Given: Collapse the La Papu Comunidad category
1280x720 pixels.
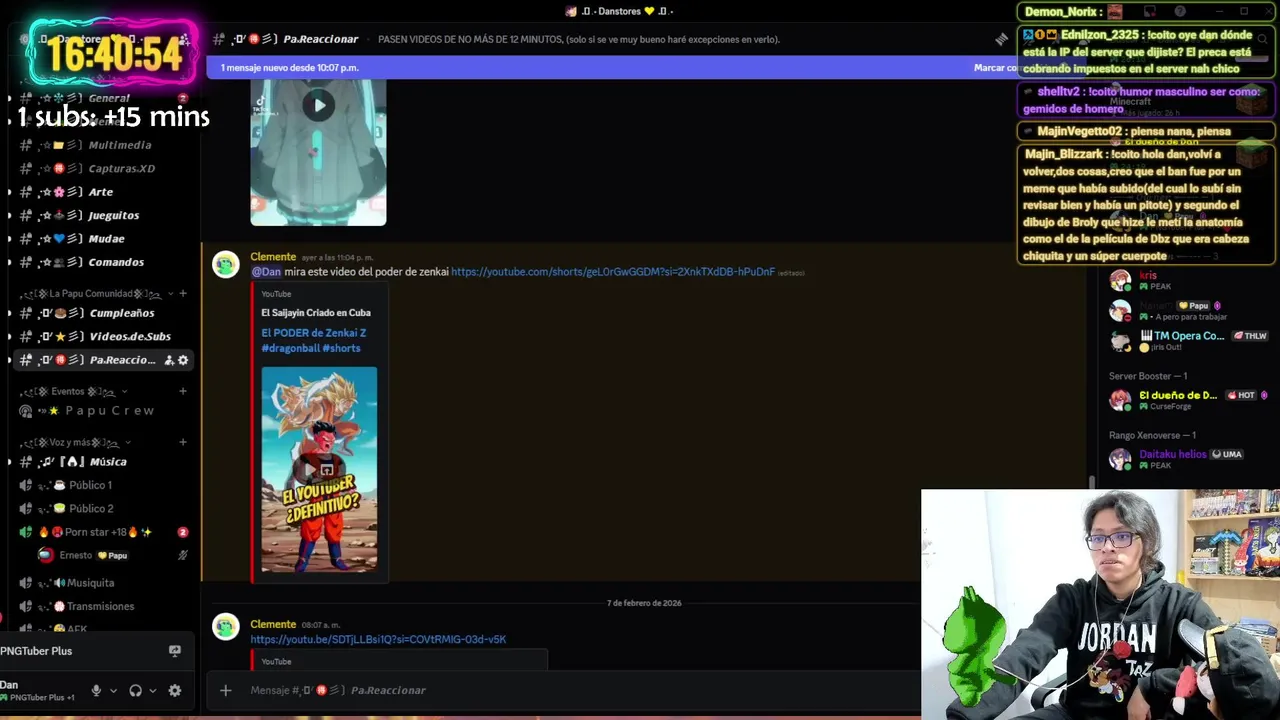Looking at the screenshot, I should coord(95,294).
